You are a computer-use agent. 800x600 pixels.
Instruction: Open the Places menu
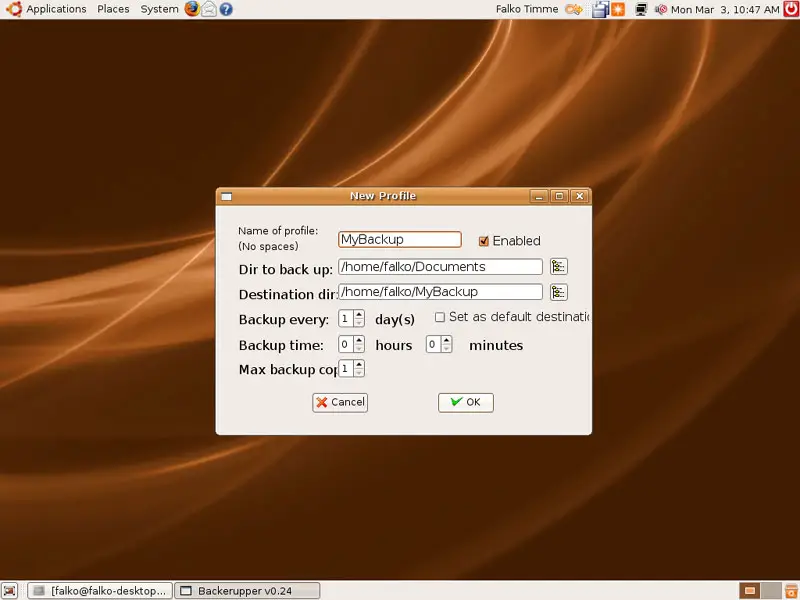tap(113, 9)
